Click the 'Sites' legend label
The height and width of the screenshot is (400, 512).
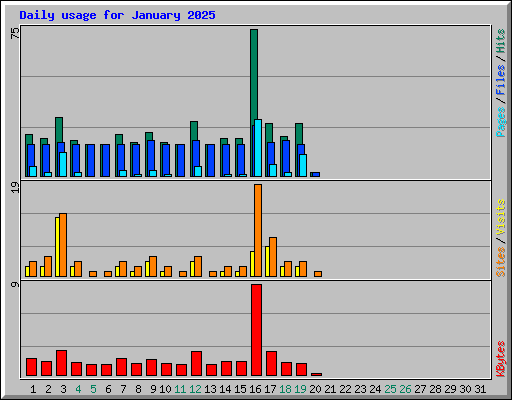(501, 262)
